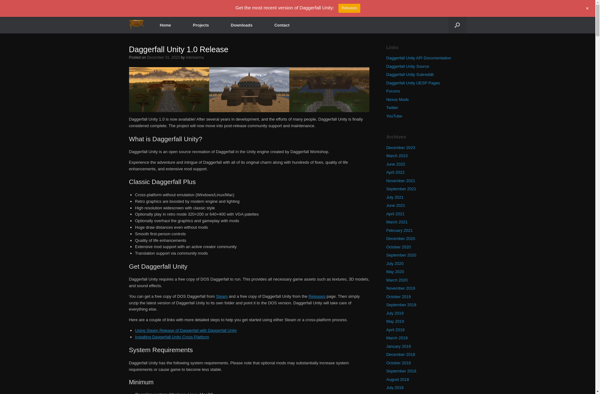Screen dimensions: 600x394
Task: Open the December 2018 archive
Action: tap(400, 355)
